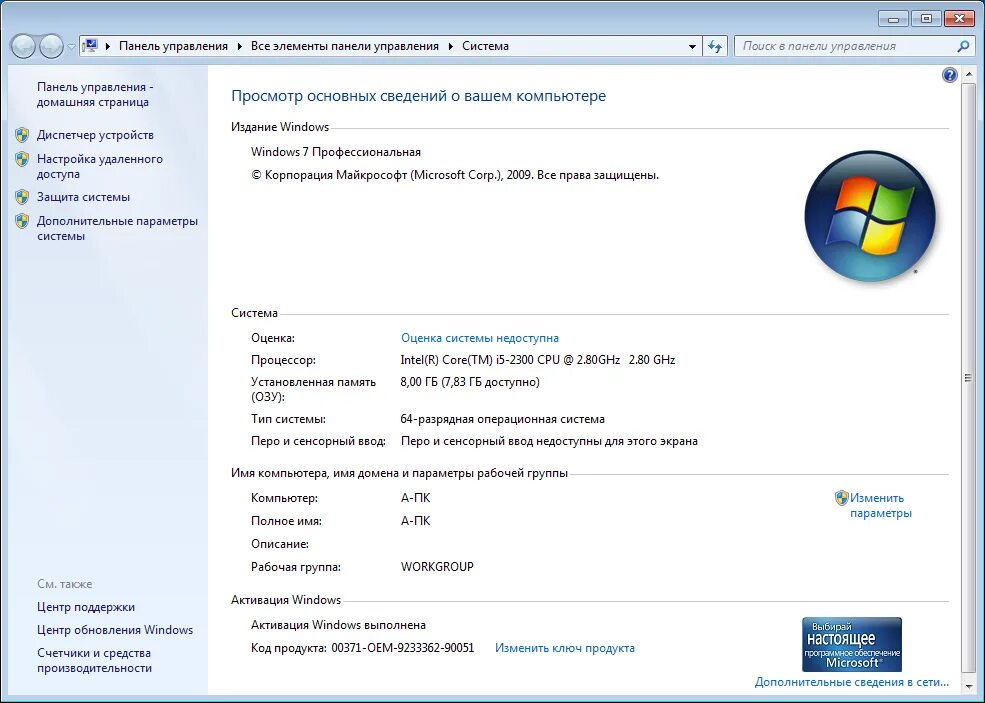Expand arrow after Панель управления breadcrumb
This screenshot has width=985, height=703.
(x=240, y=46)
